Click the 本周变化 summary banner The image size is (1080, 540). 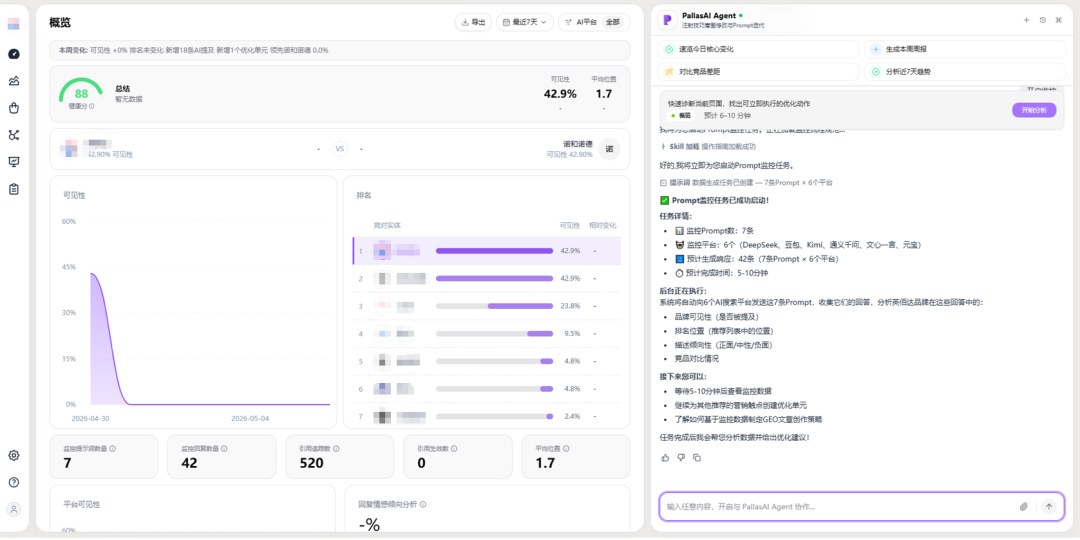click(340, 50)
